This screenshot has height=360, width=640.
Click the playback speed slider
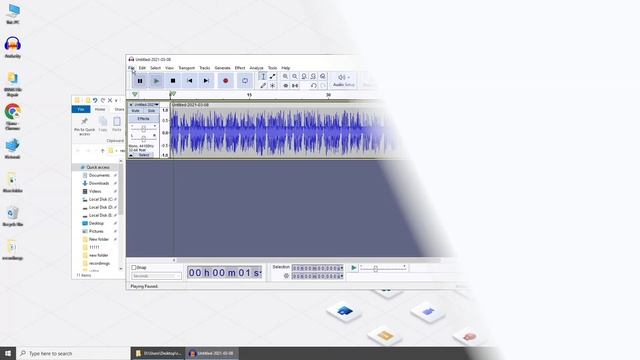click(x=383, y=268)
